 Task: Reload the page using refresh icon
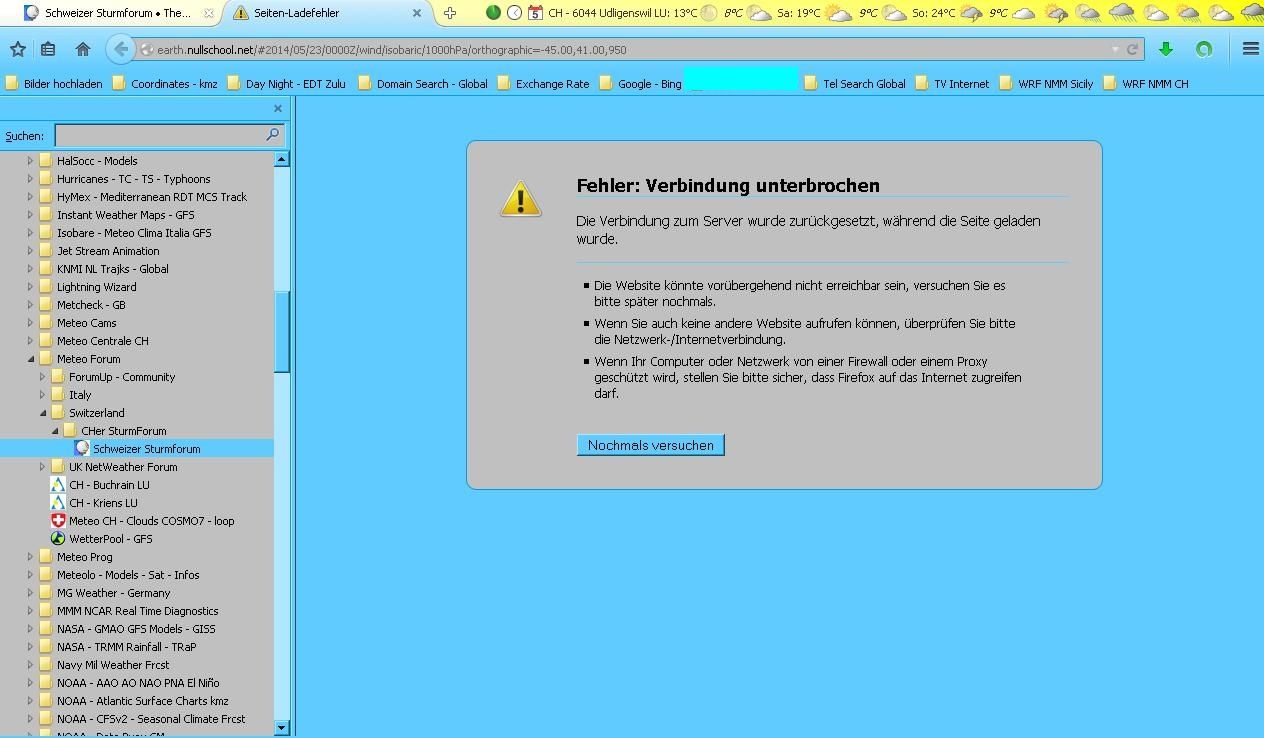pyautogui.click(x=1132, y=49)
